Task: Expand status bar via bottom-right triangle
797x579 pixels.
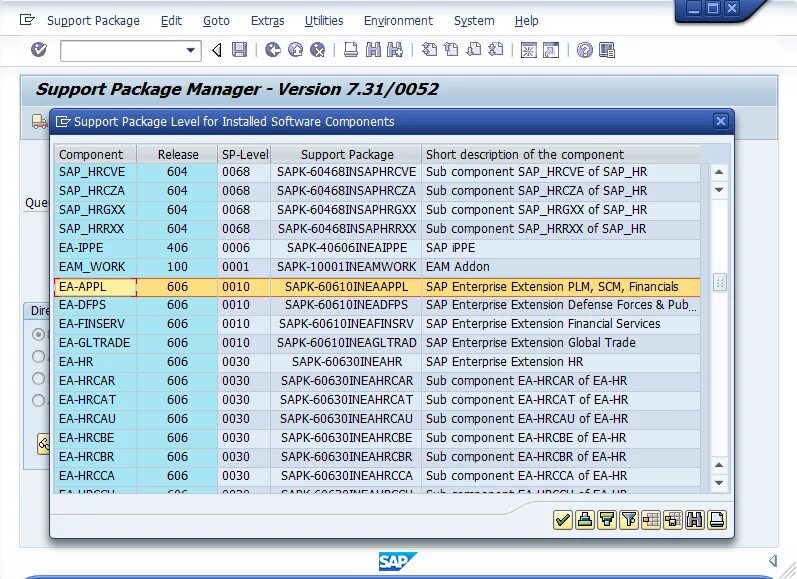Action: [x=773, y=560]
